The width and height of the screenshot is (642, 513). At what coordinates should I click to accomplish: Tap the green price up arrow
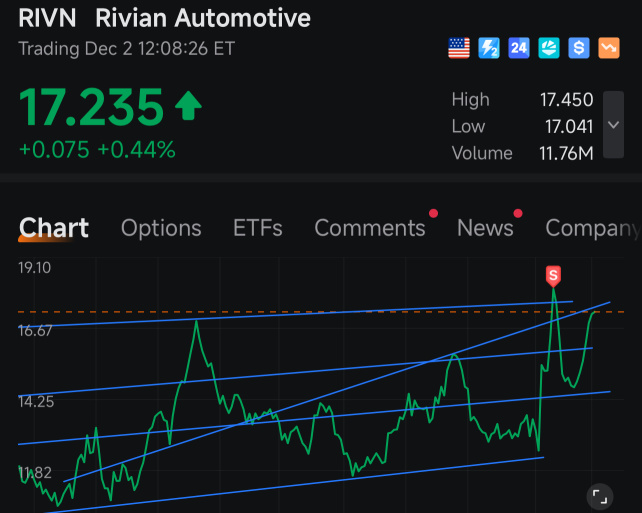click(x=188, y=106)
